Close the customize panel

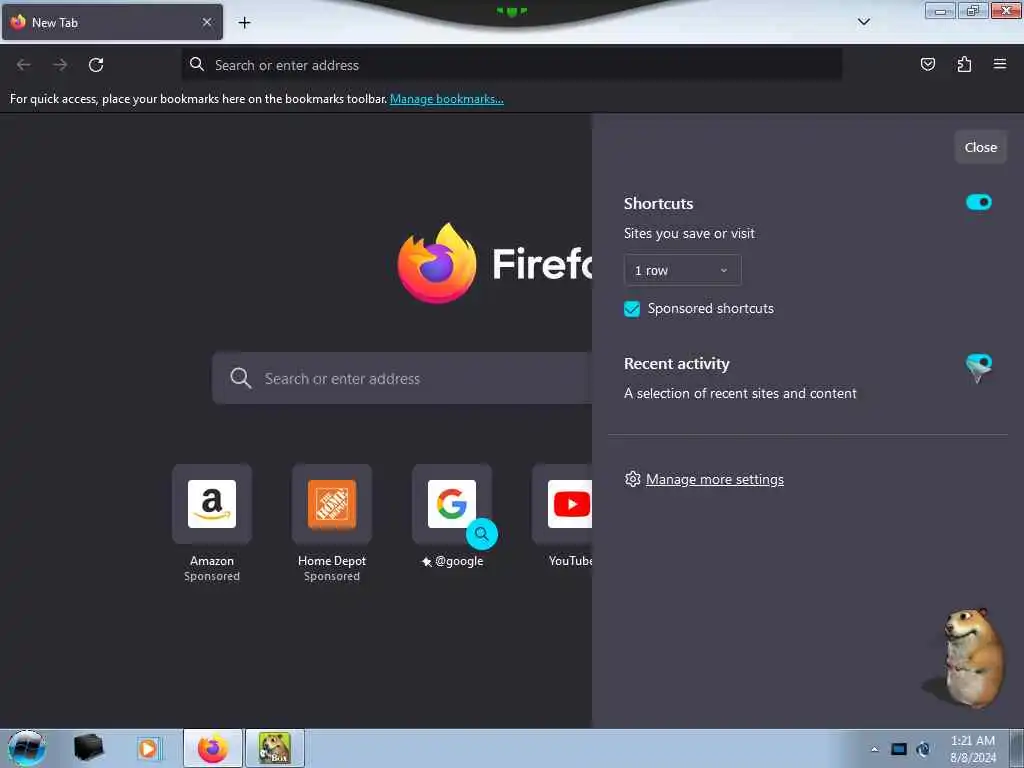pyautogui.click(x=980, y=148)
